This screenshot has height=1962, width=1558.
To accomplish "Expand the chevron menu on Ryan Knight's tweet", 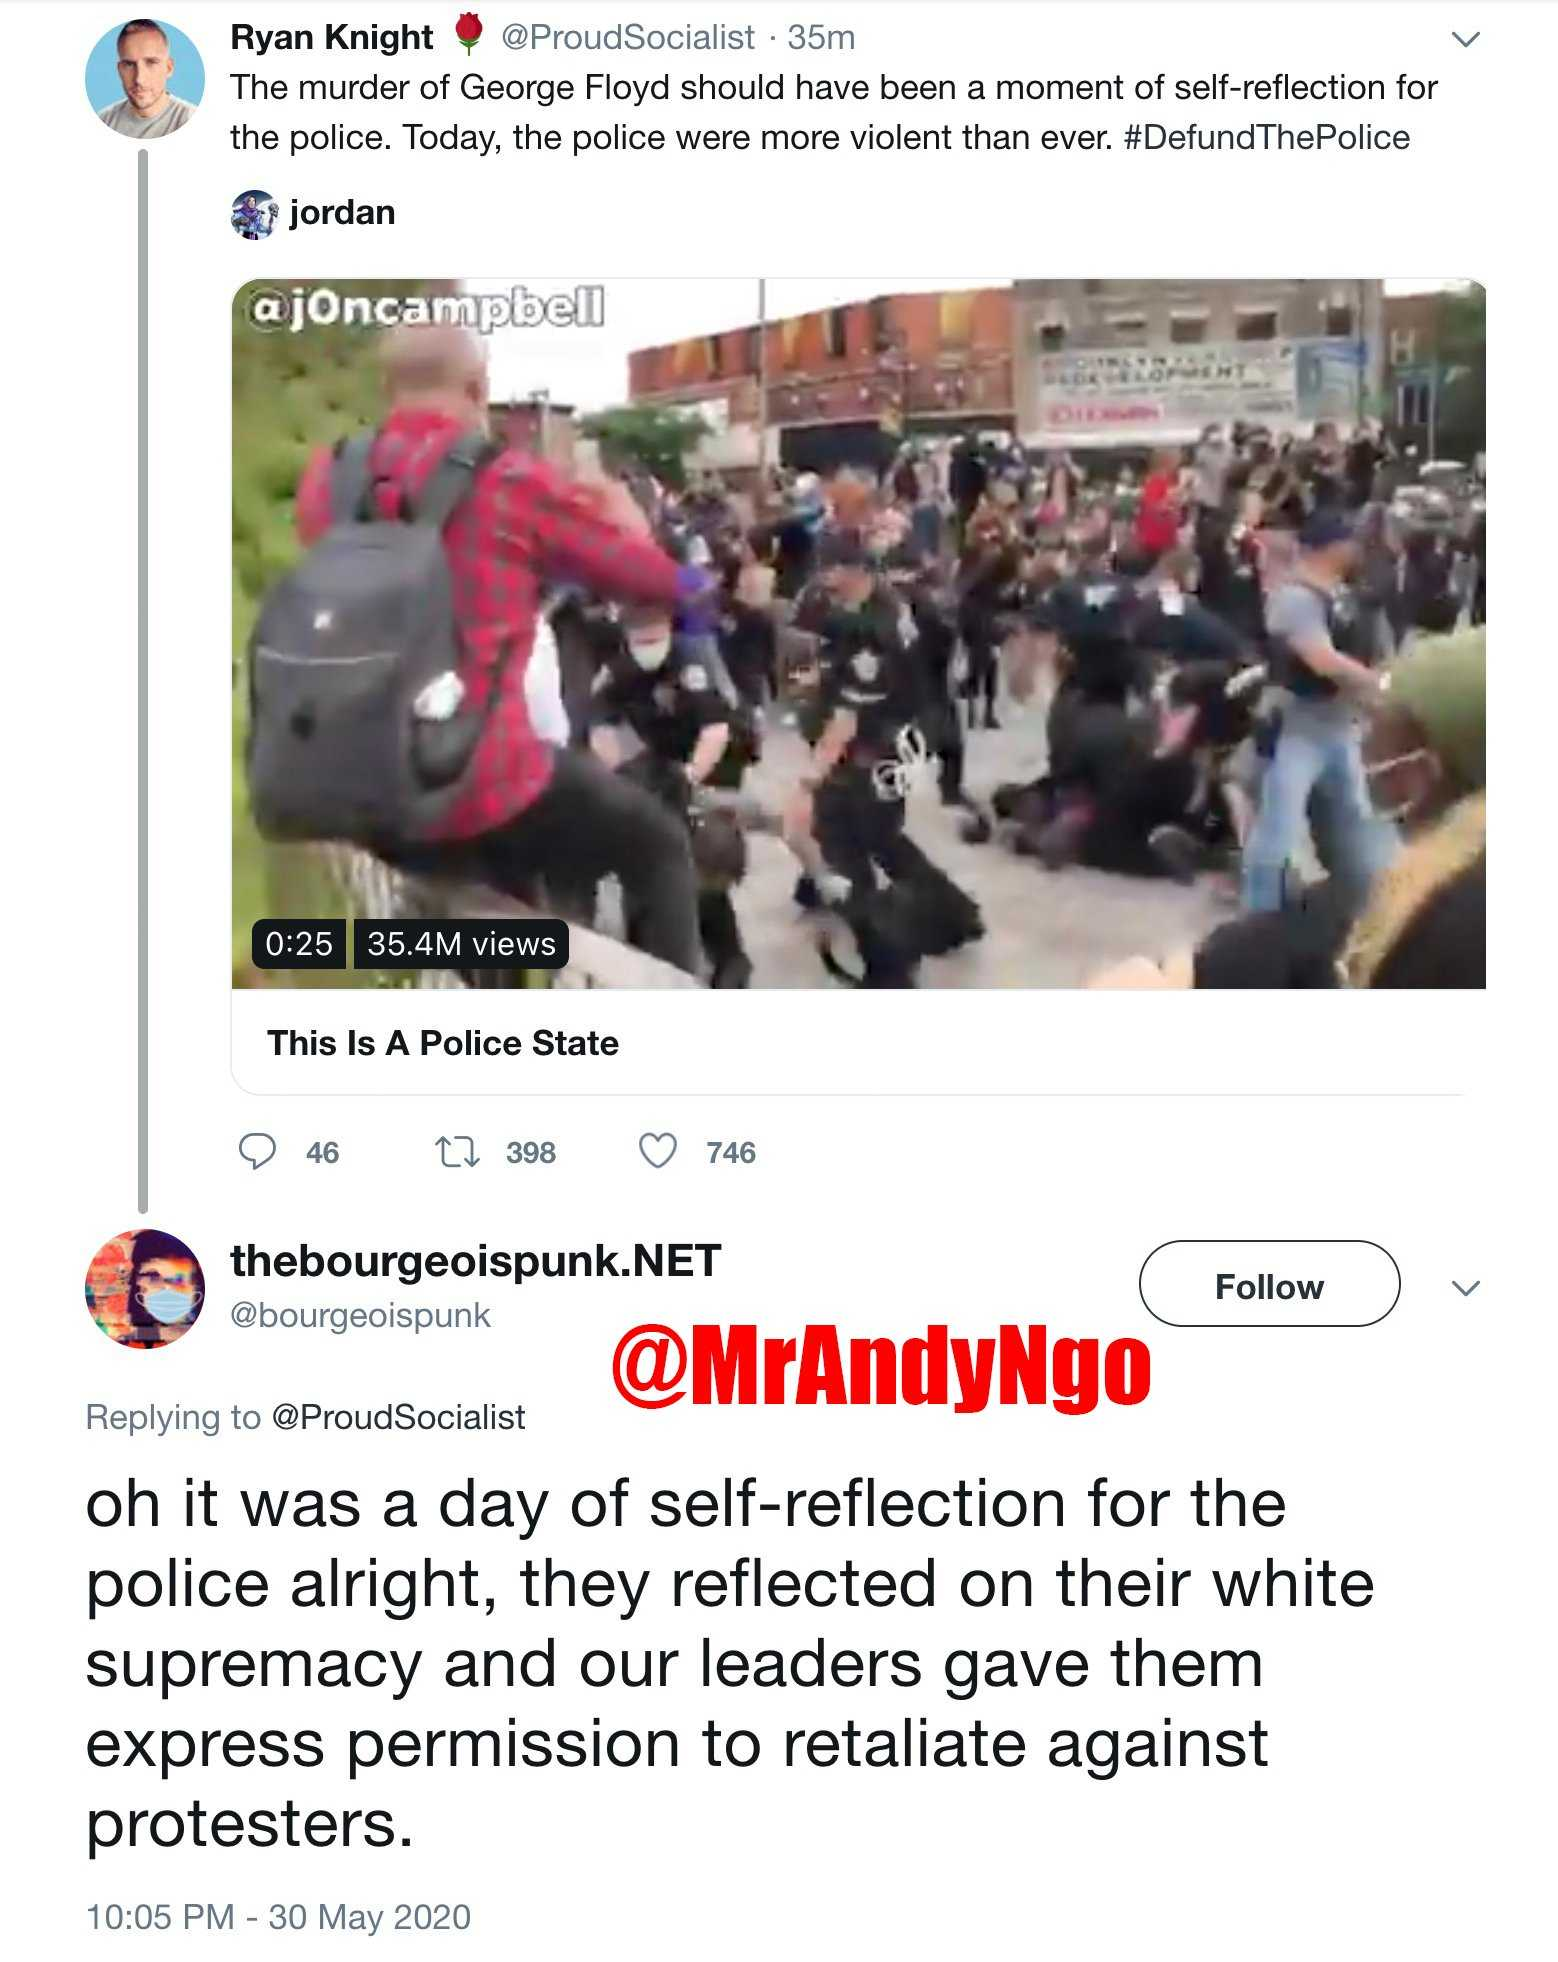I will click(1465, 40).
